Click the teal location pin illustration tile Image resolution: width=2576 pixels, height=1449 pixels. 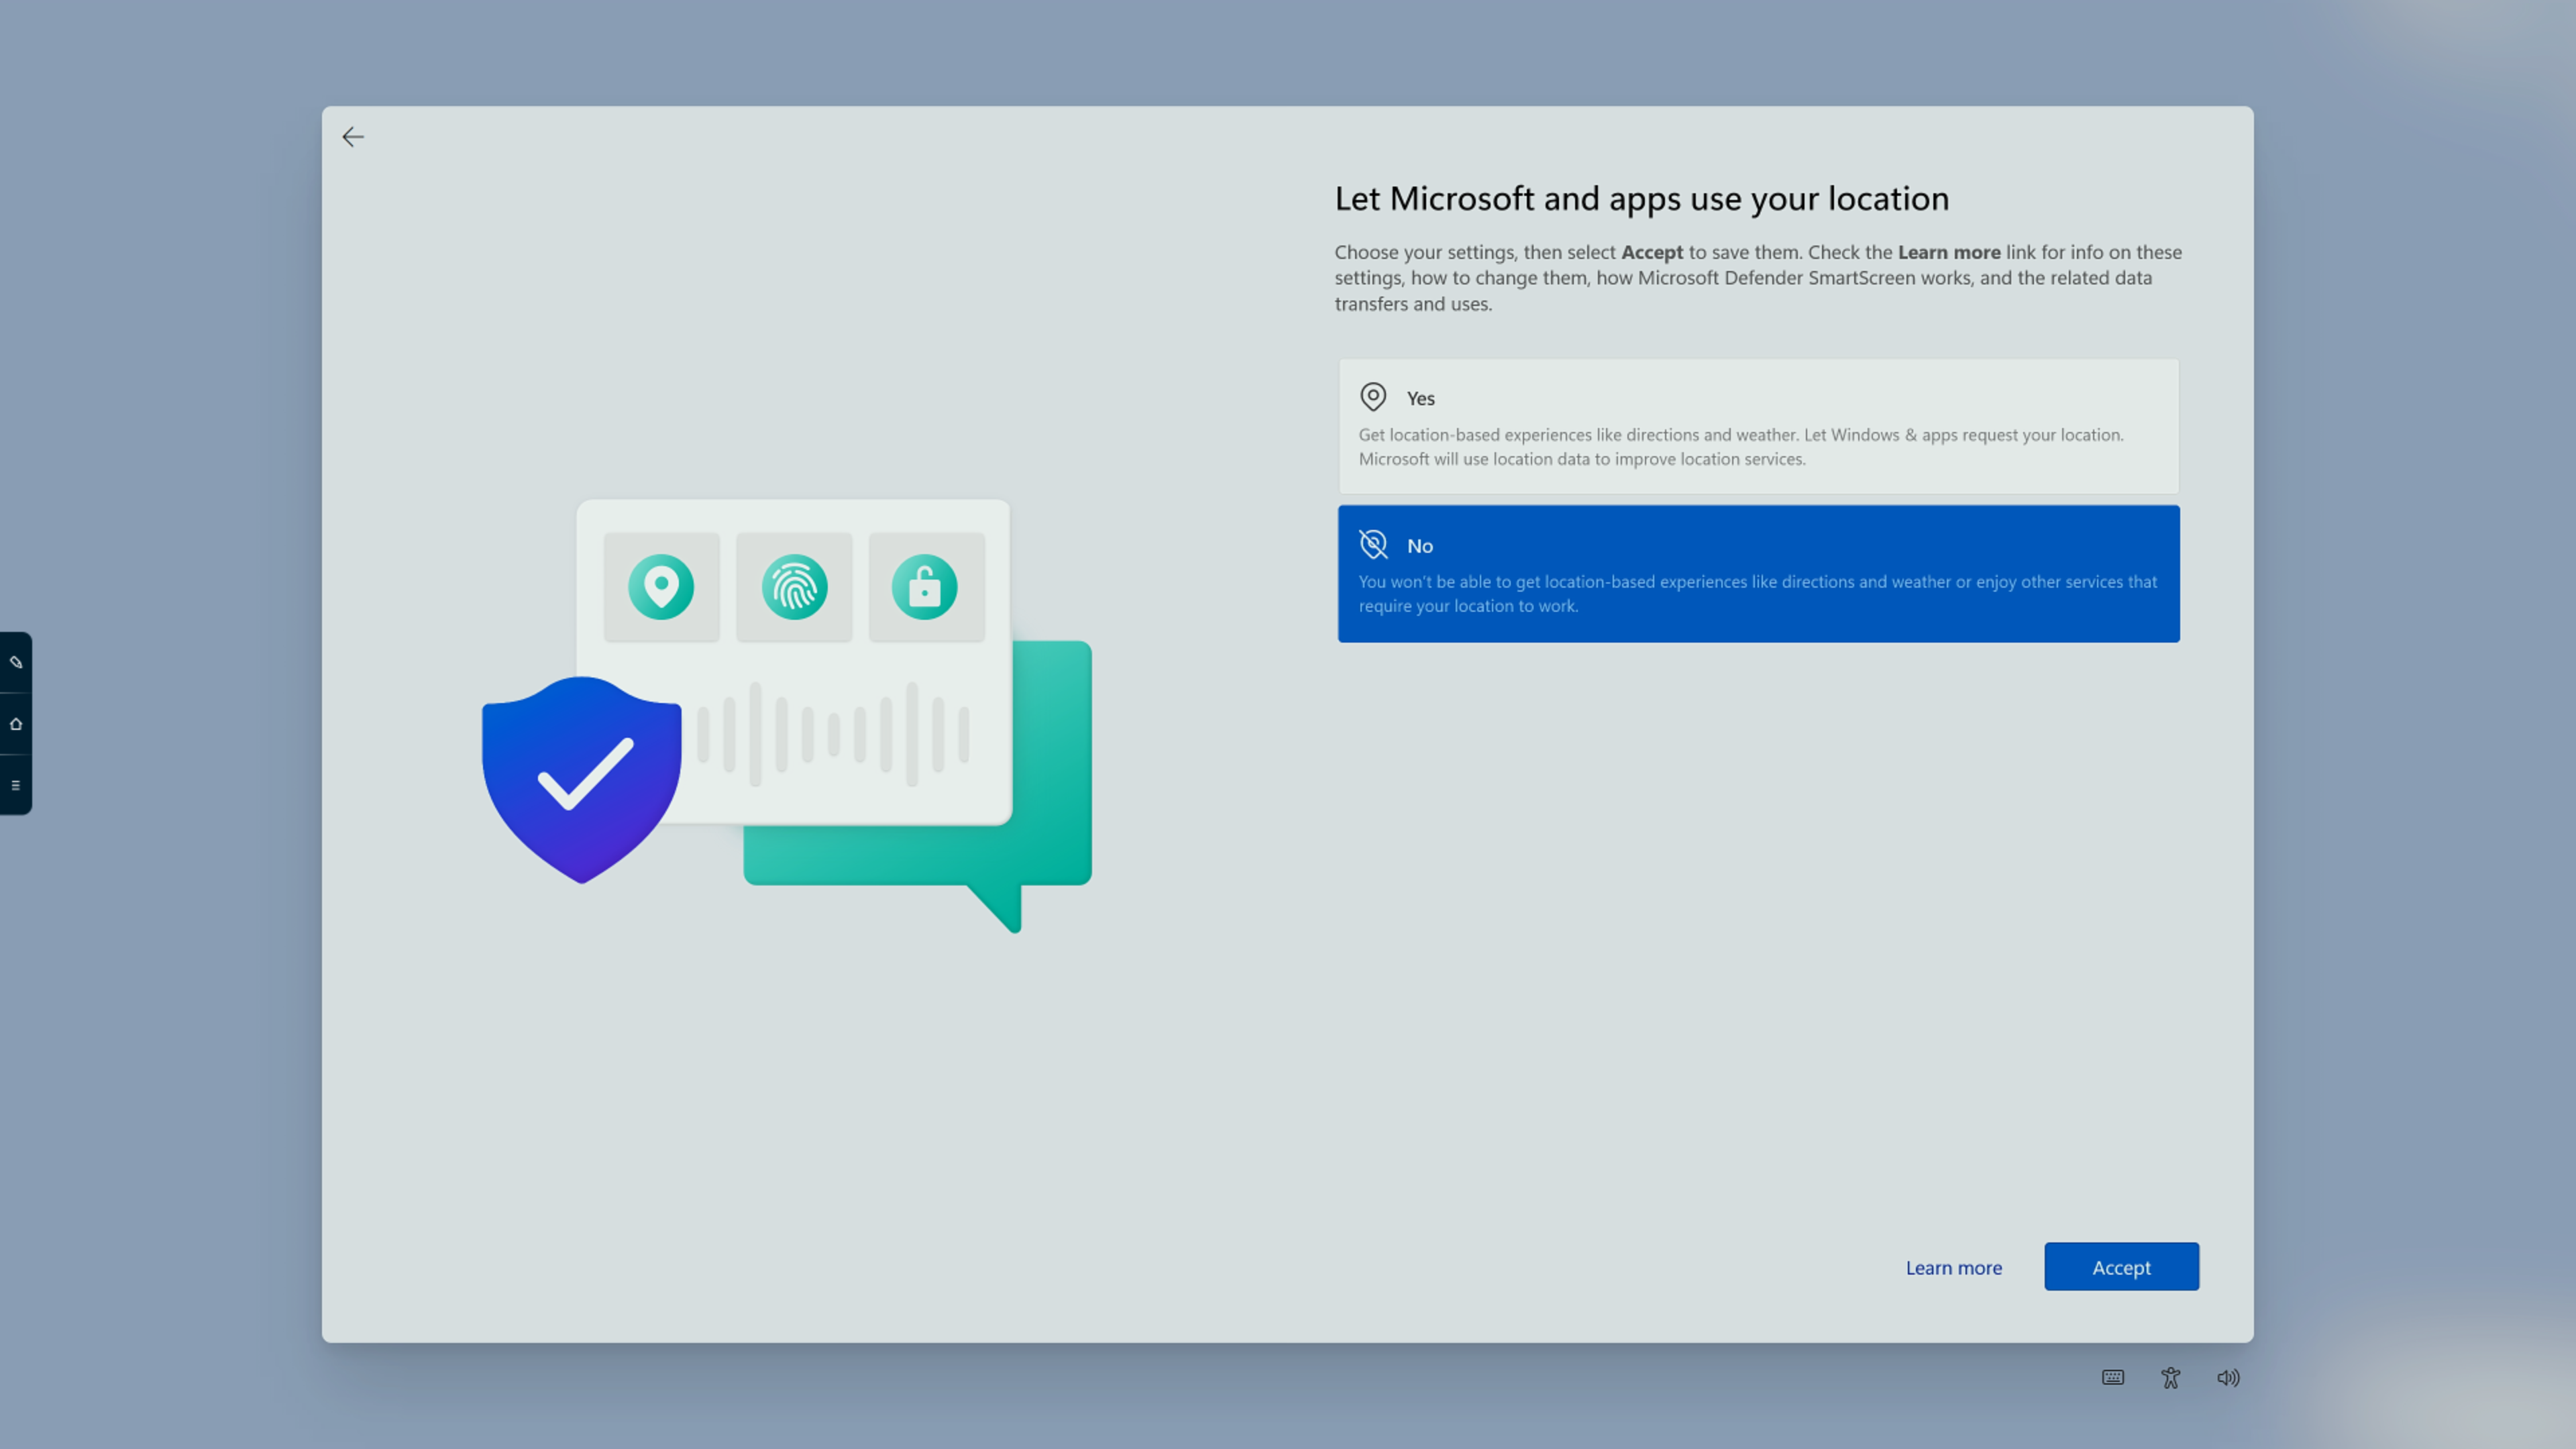661,587
